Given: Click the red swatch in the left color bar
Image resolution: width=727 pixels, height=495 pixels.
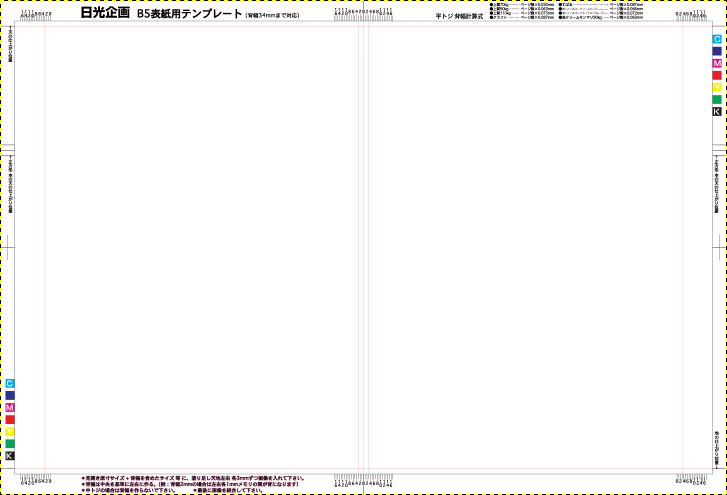Looking at the screenshot, I should 10,419.
